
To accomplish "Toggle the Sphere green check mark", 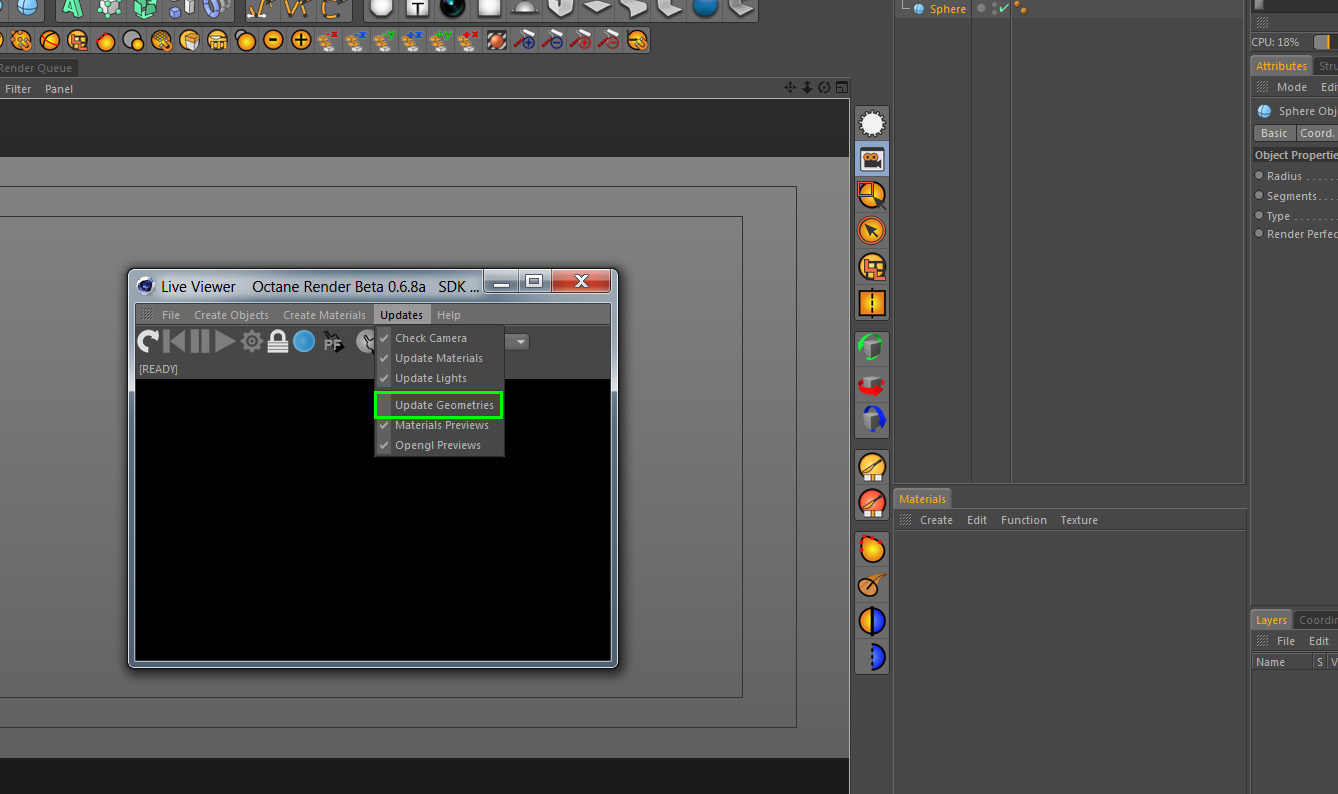I will click(1003, 8).
